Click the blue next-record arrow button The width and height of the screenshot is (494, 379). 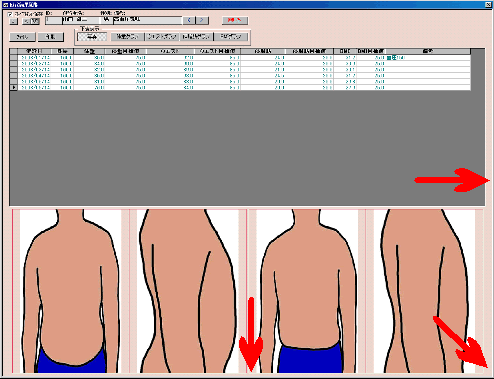click(x=202, y=20)
